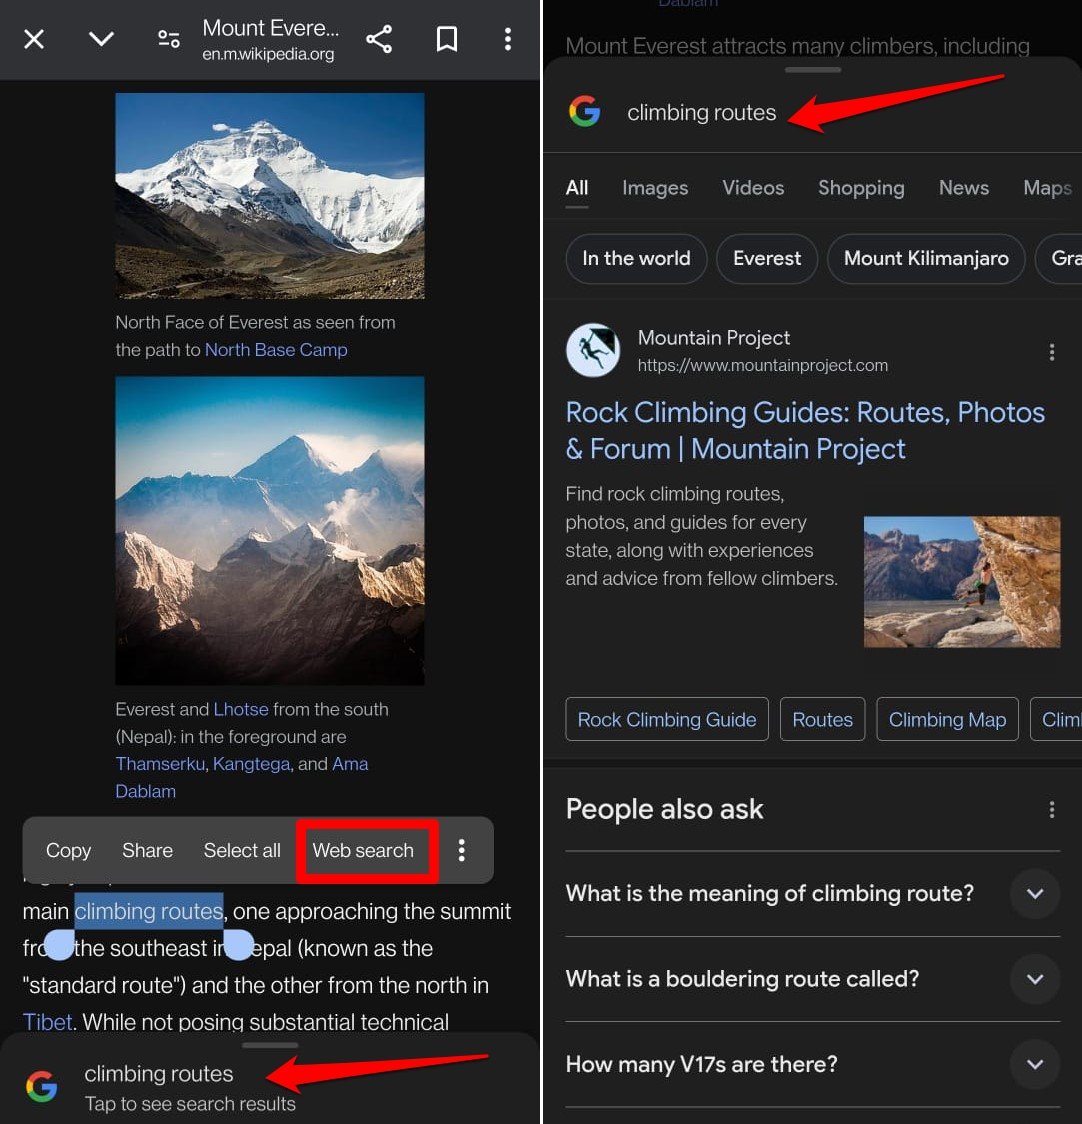Choose Copy in the selection menu

(x=69, y=850)
